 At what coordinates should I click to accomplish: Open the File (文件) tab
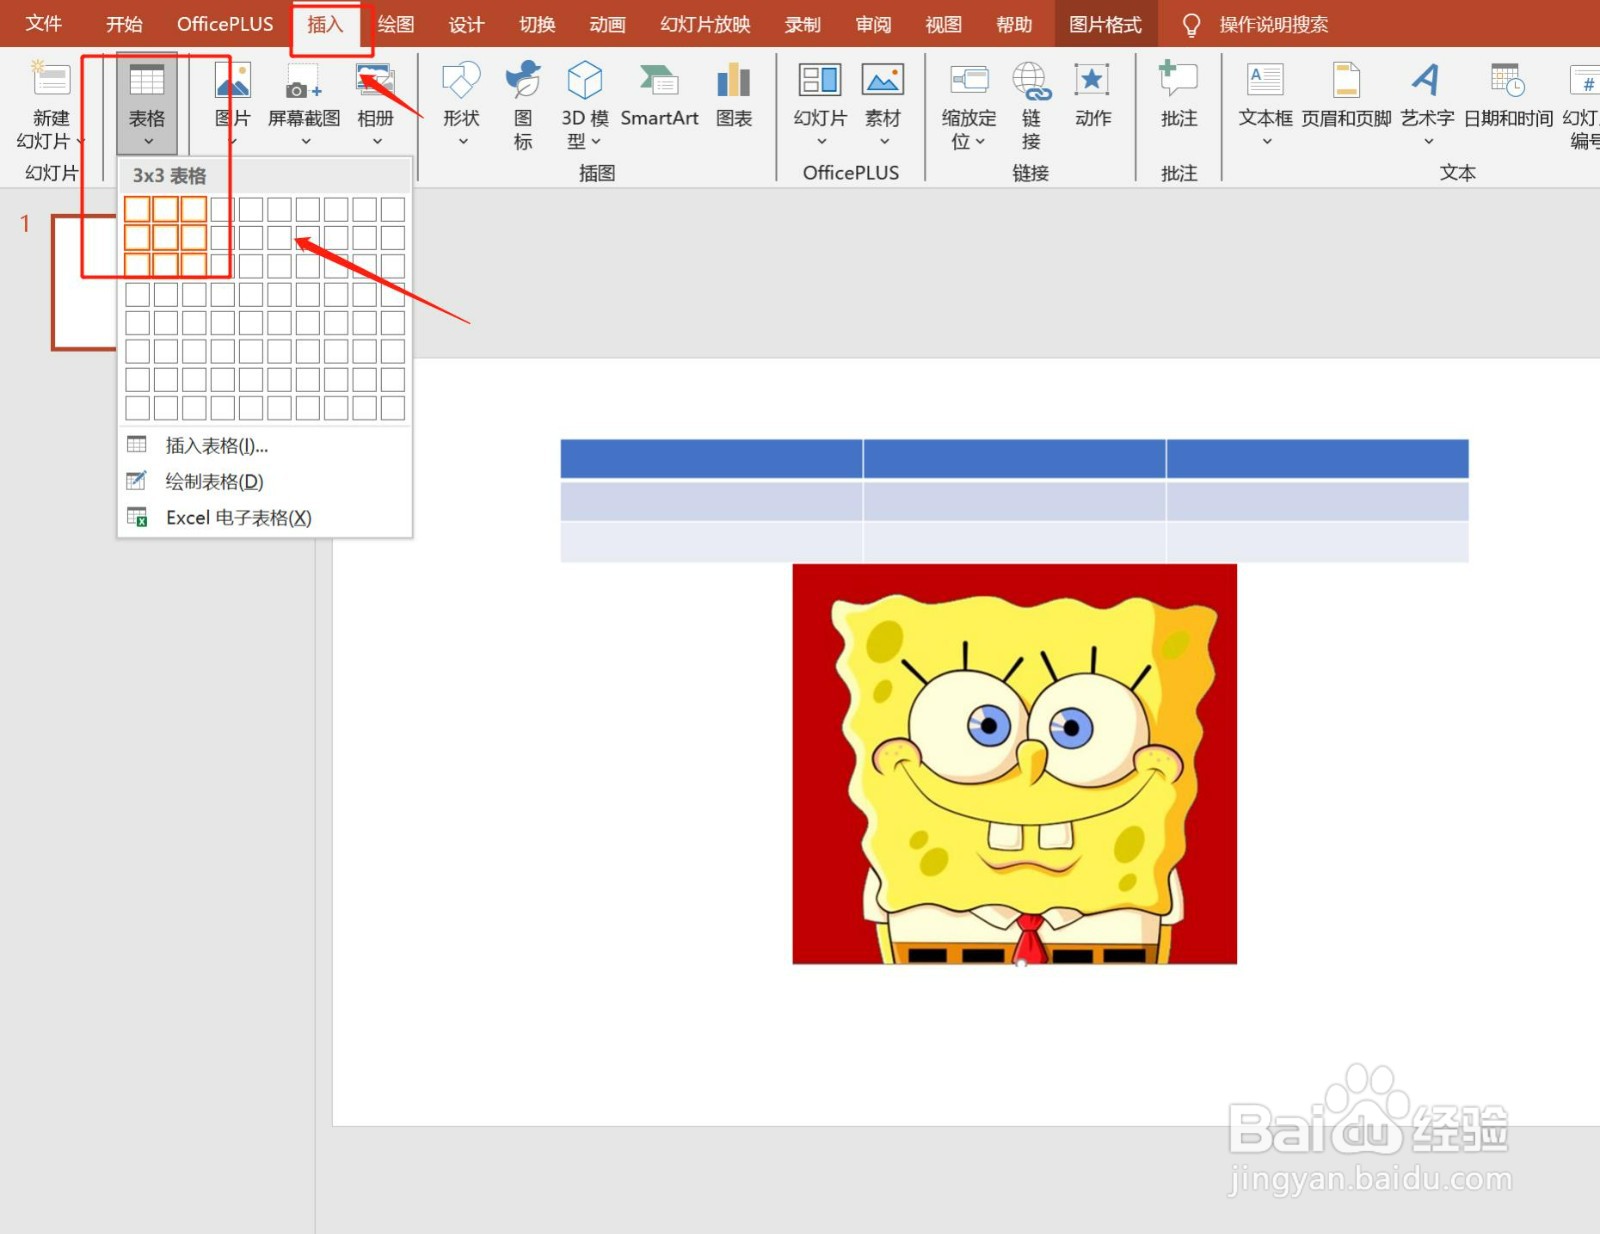44,24
